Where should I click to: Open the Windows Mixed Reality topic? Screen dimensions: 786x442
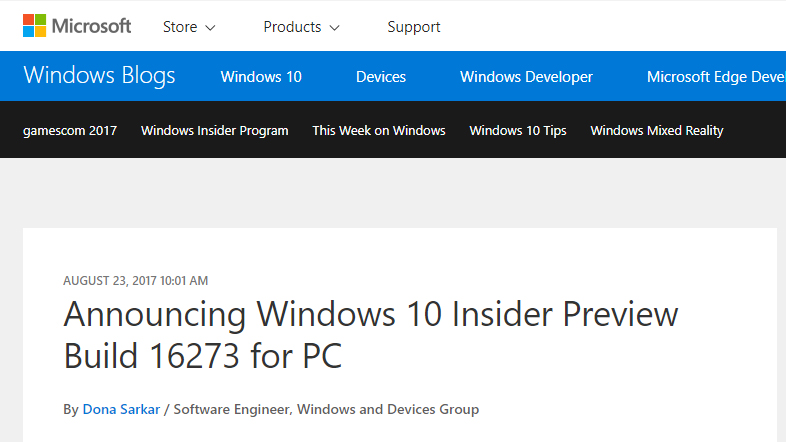click(x=657, y=130)
